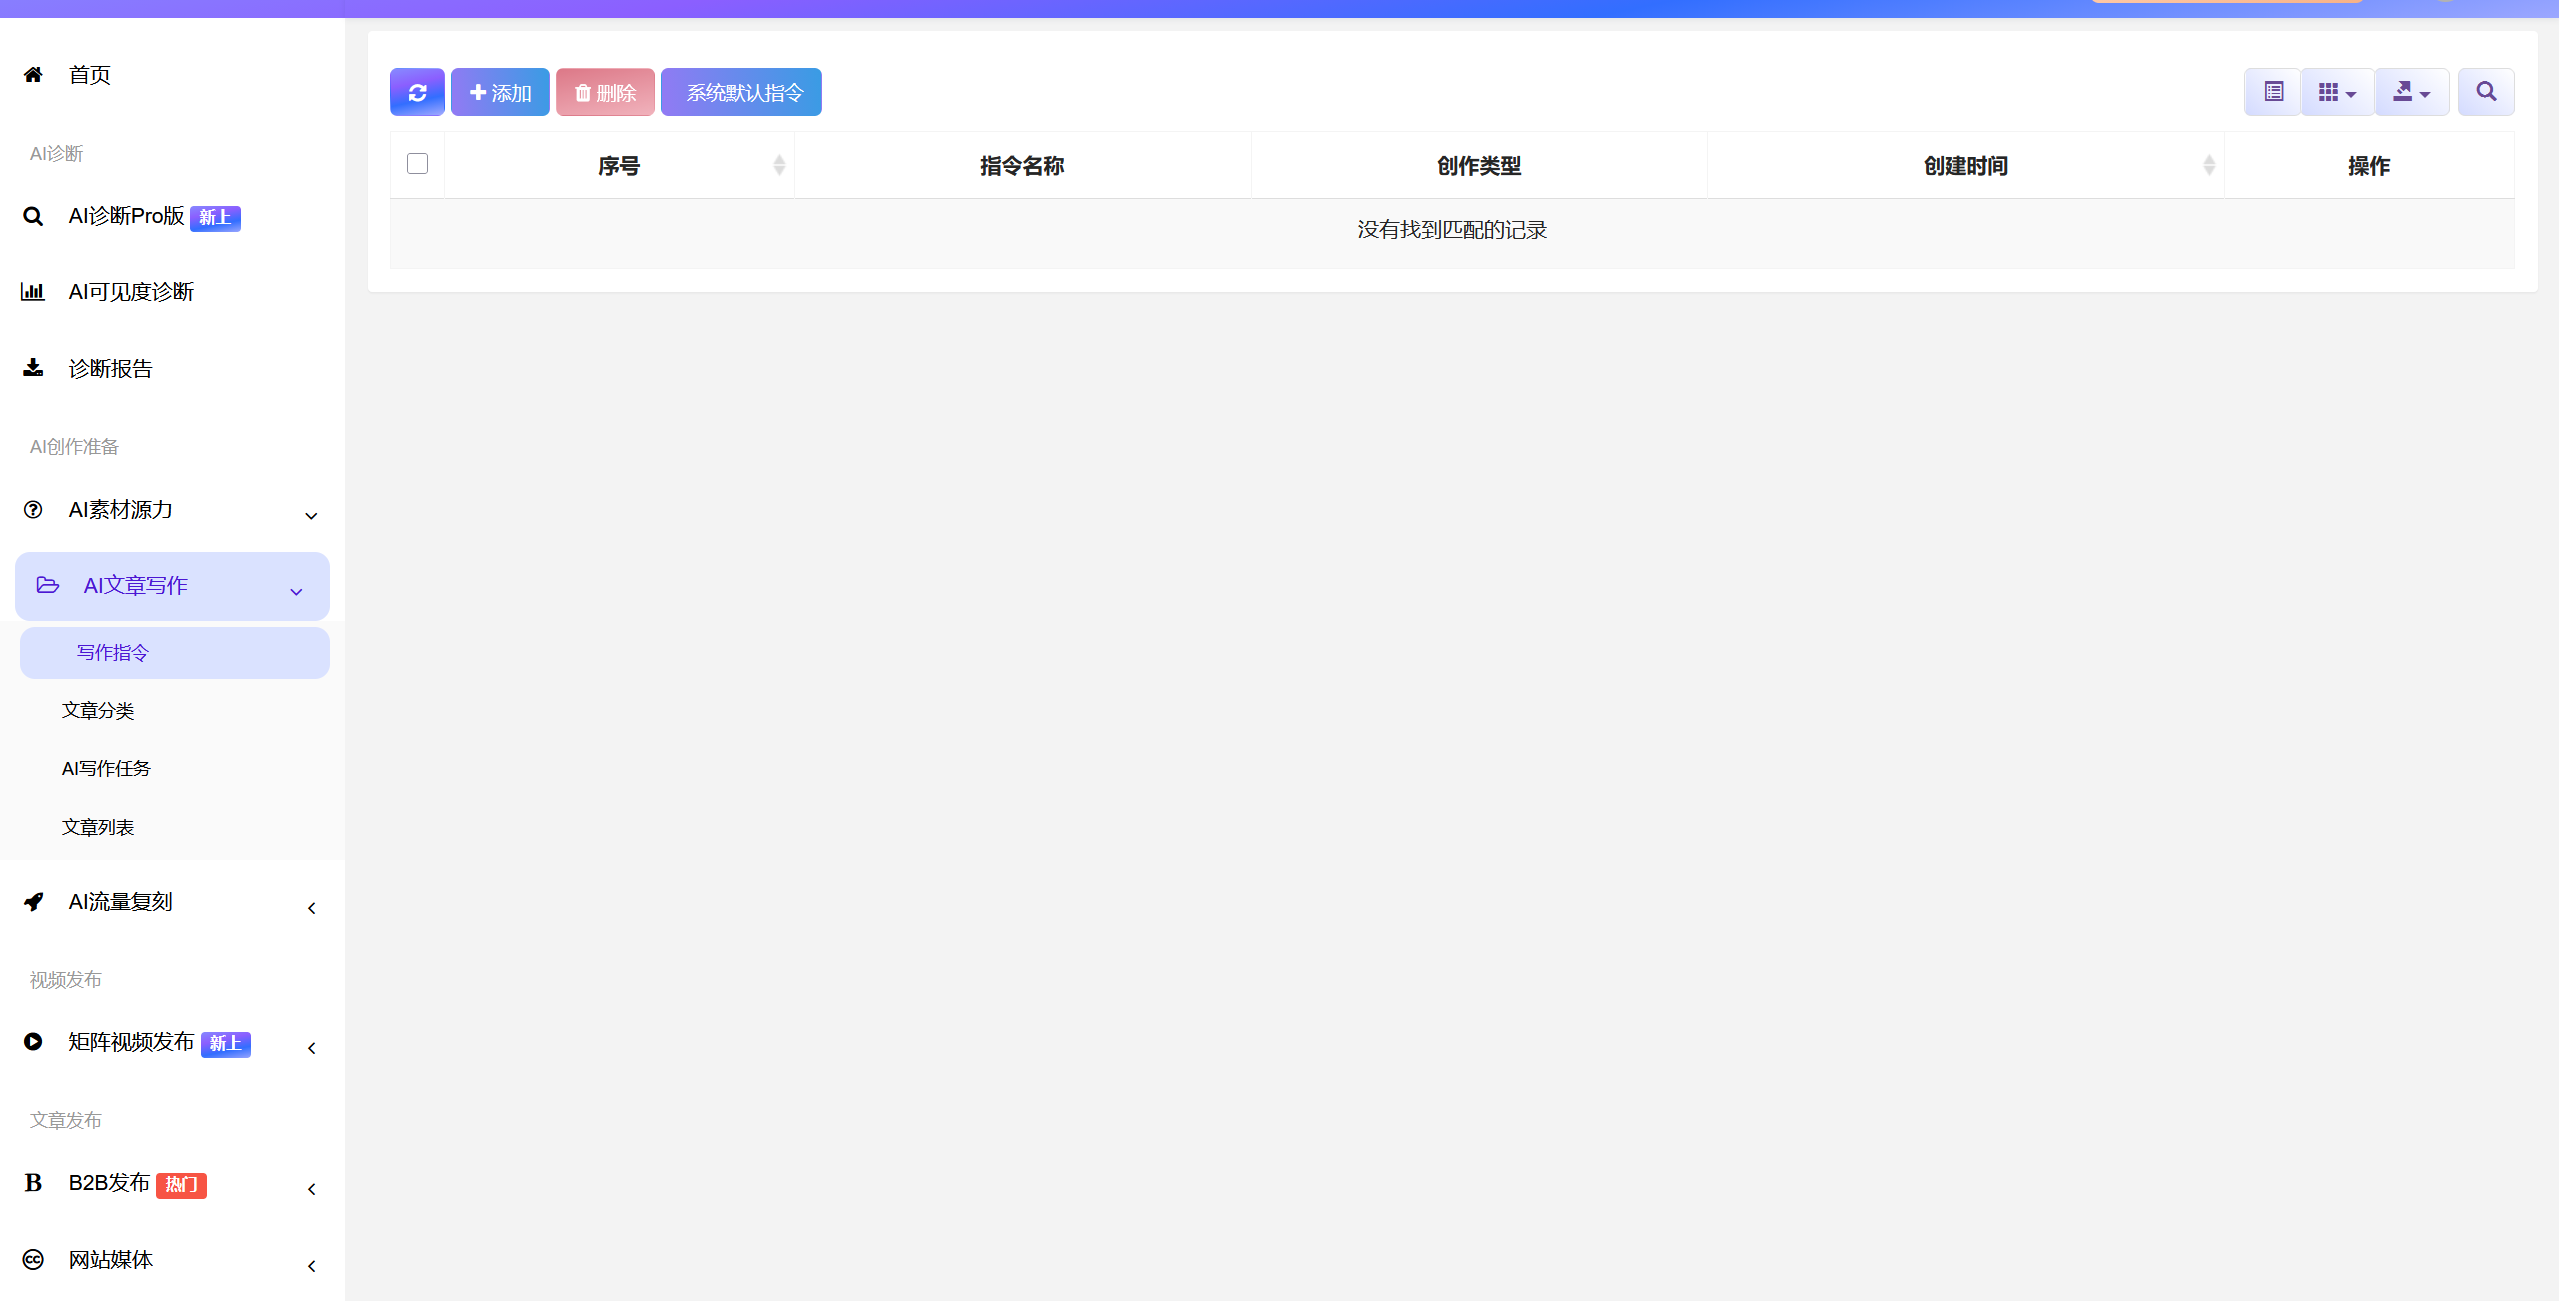Click the question circle icon for AI素材源力
The width and height of the screenshot is (2559, 1301).
tap(33, 510)
